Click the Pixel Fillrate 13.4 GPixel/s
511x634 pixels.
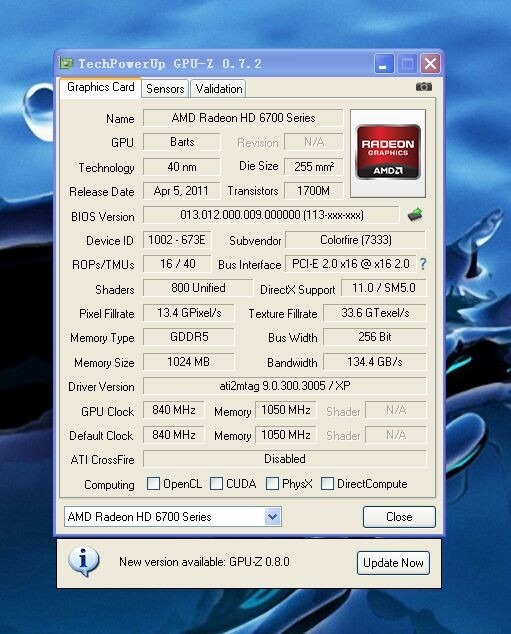tap(189, 313)
